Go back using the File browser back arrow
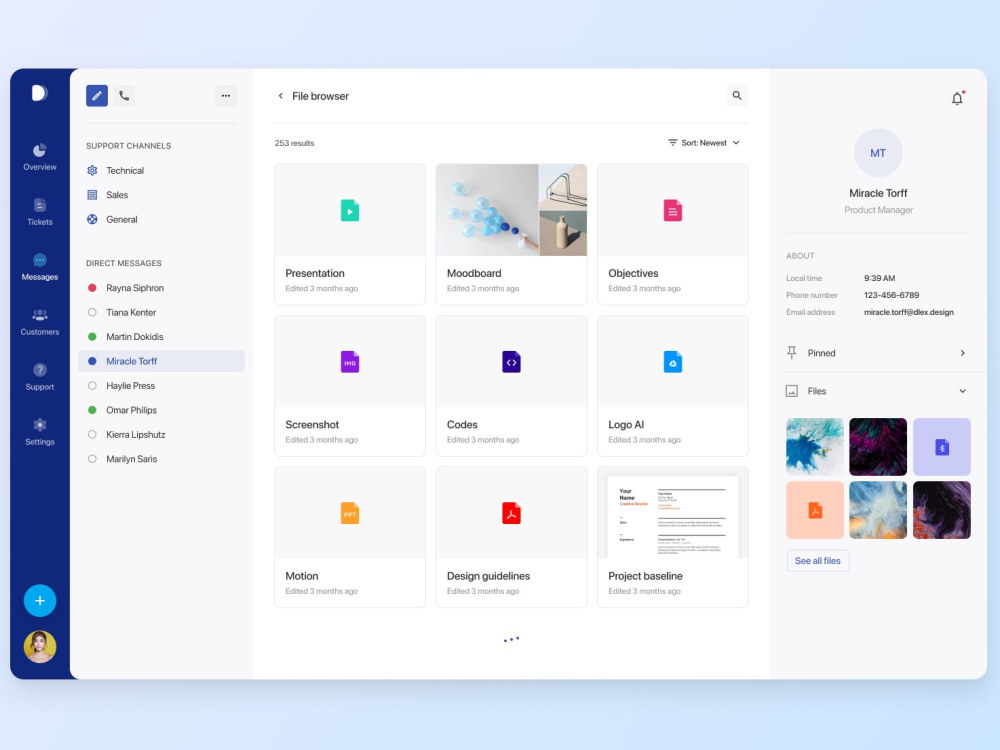The width and height of the screenshot is (1000, 750). pos(280,96)
